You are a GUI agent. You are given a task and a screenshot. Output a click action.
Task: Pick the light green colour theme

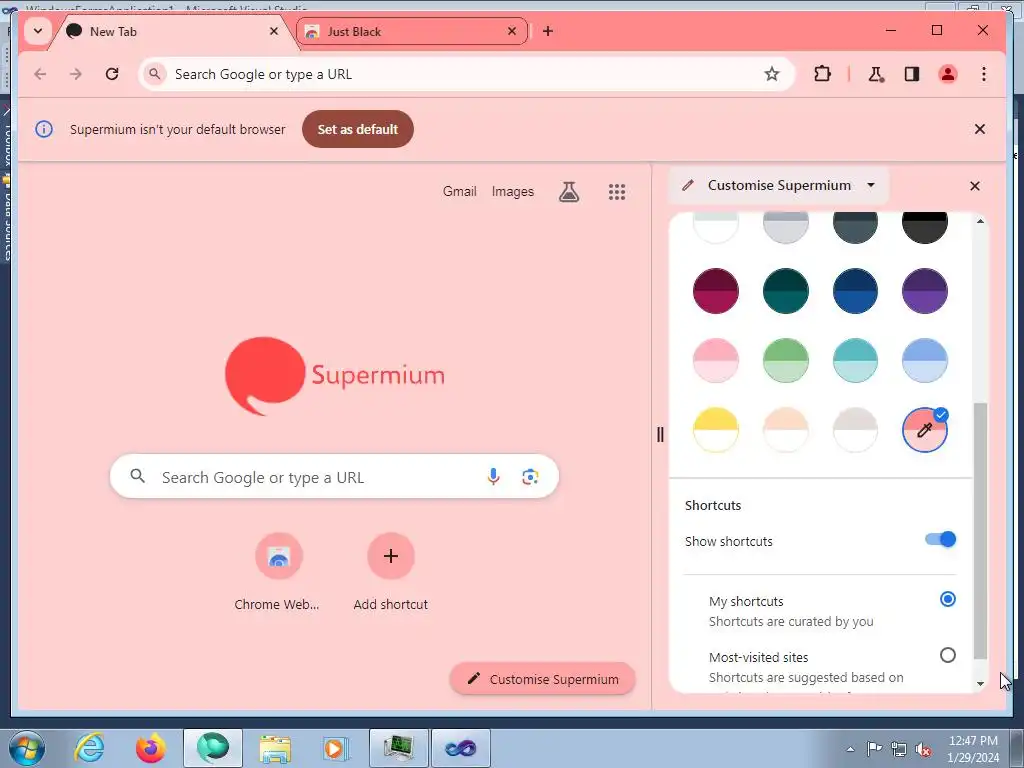coord(786,360)
